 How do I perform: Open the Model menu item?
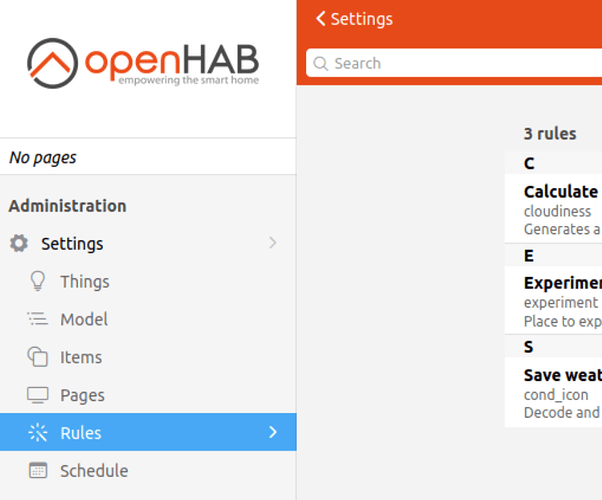84,320
